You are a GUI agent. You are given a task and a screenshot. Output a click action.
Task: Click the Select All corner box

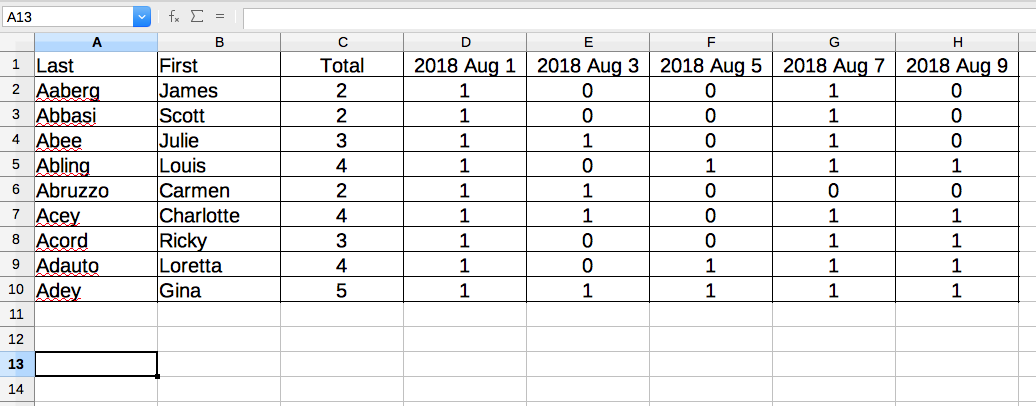pyautogui.click(x=17, y=42)
